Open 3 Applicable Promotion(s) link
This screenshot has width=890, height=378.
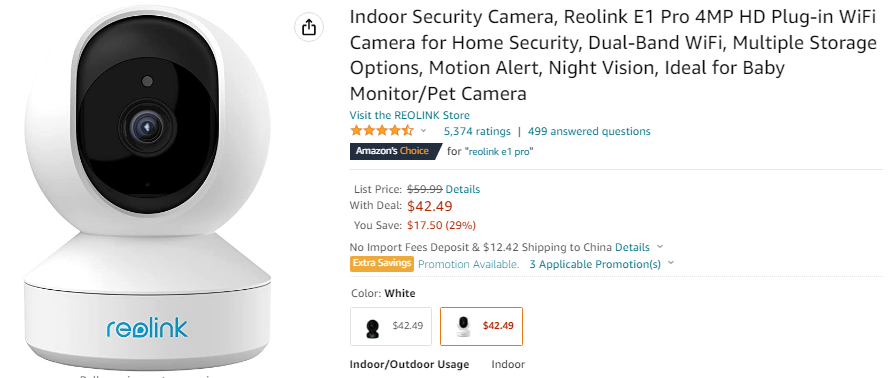tap(595, 264)
